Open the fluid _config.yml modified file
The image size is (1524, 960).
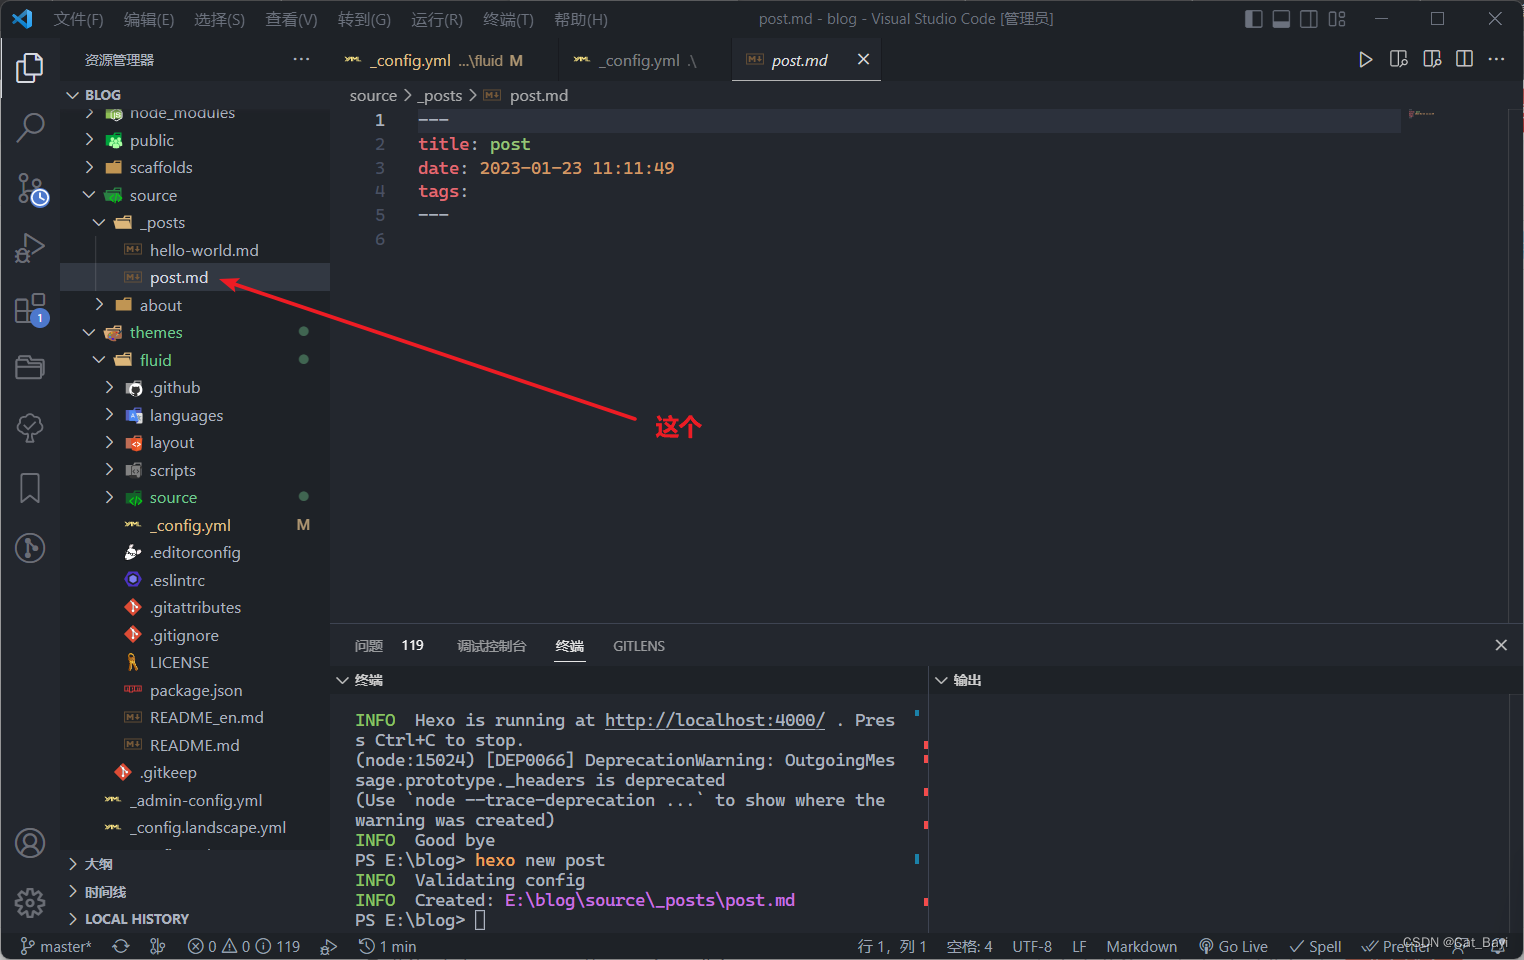coord(195,525)
